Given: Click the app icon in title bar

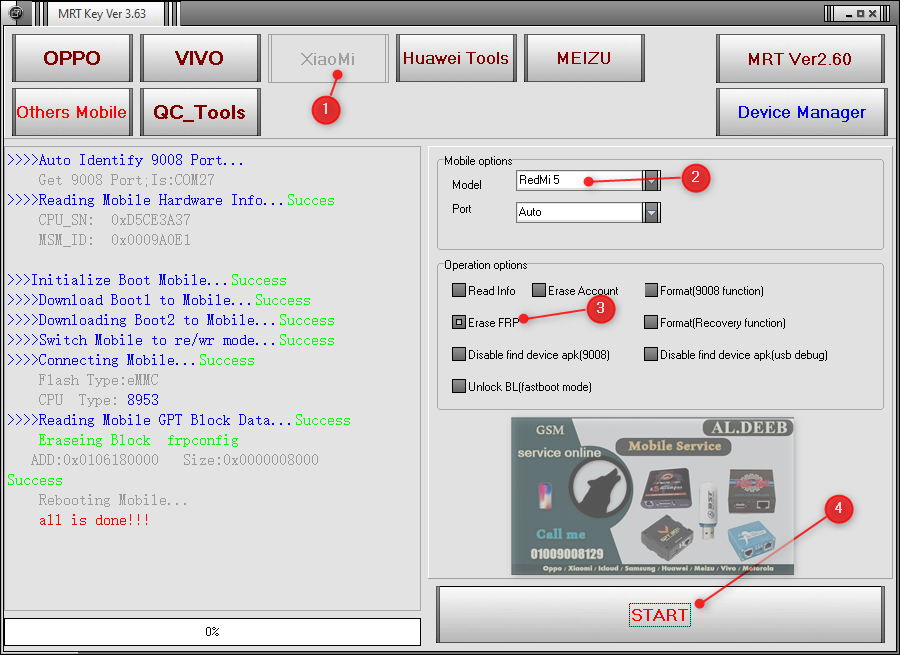Looking at the screenshot, I should pos(16,13).
